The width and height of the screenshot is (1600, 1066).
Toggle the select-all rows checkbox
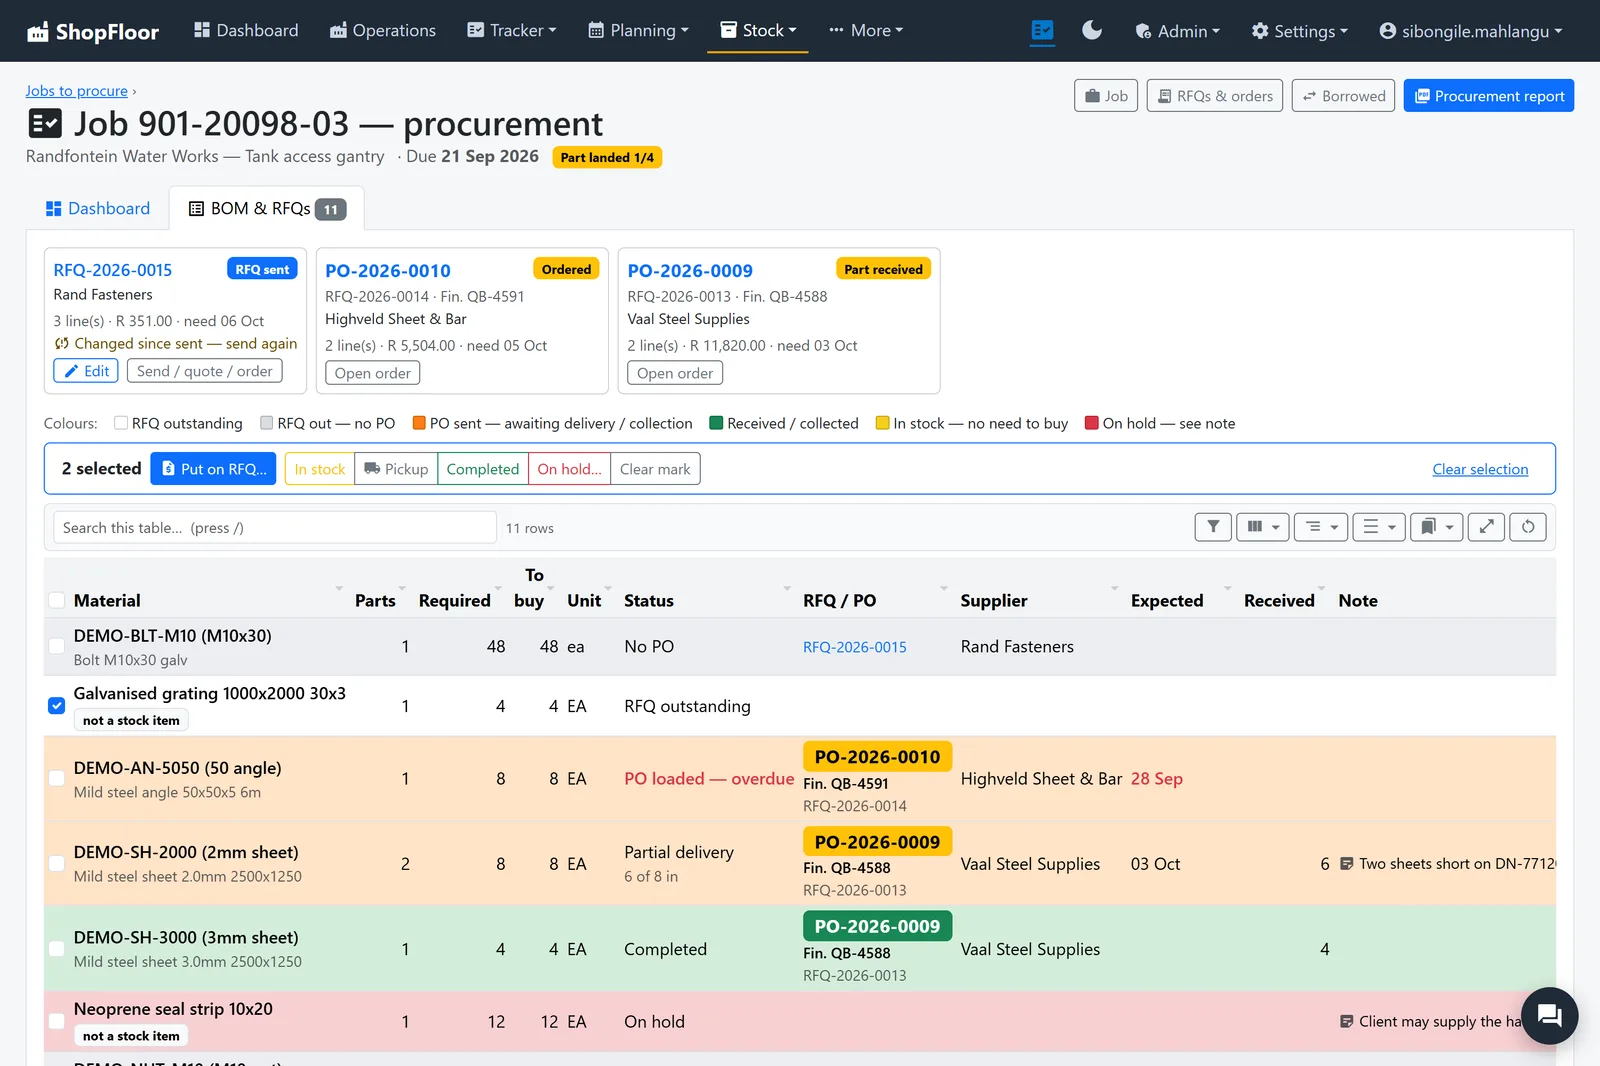57,600
